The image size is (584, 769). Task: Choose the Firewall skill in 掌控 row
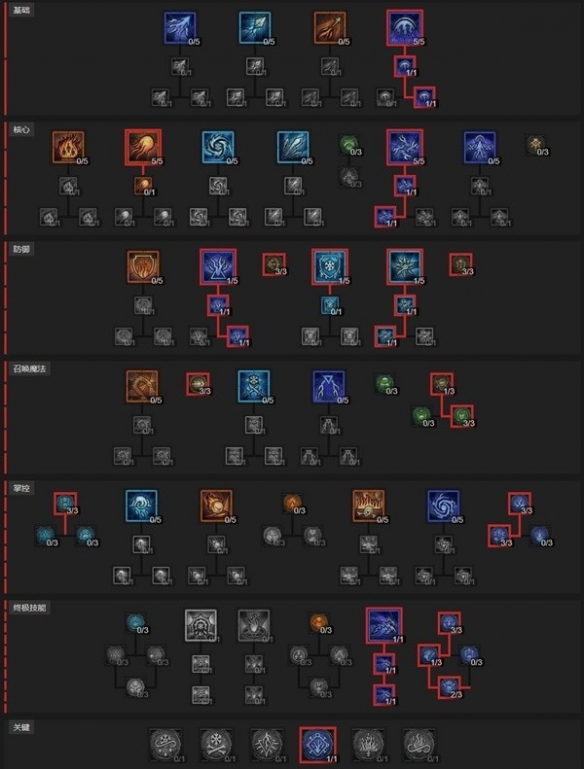coord(369,506)
